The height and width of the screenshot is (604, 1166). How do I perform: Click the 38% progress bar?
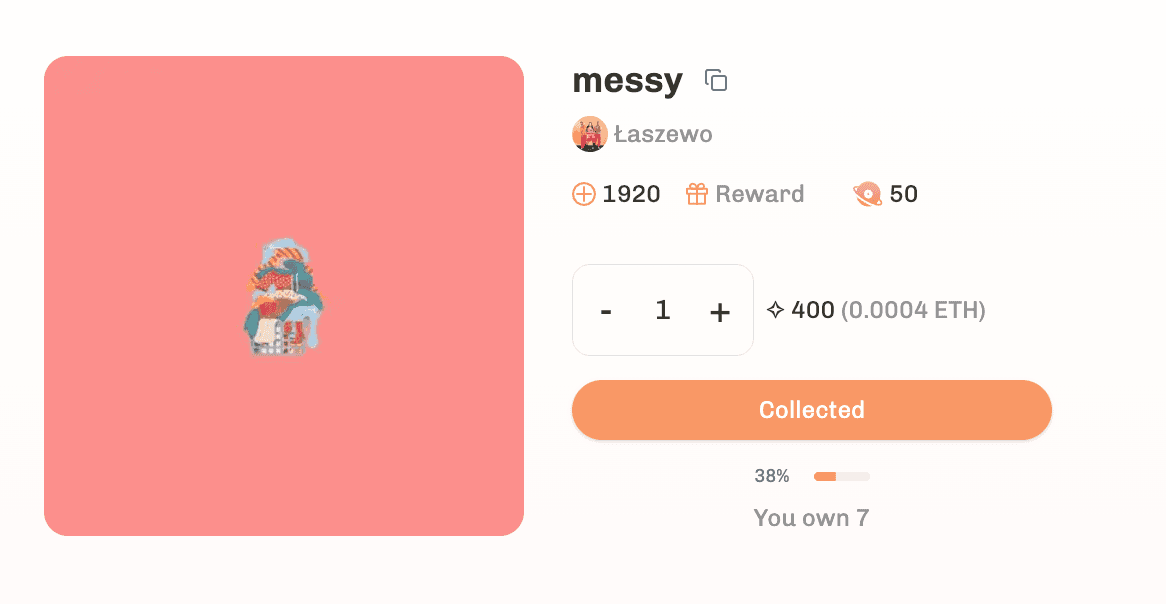click(x=842, y=476)
